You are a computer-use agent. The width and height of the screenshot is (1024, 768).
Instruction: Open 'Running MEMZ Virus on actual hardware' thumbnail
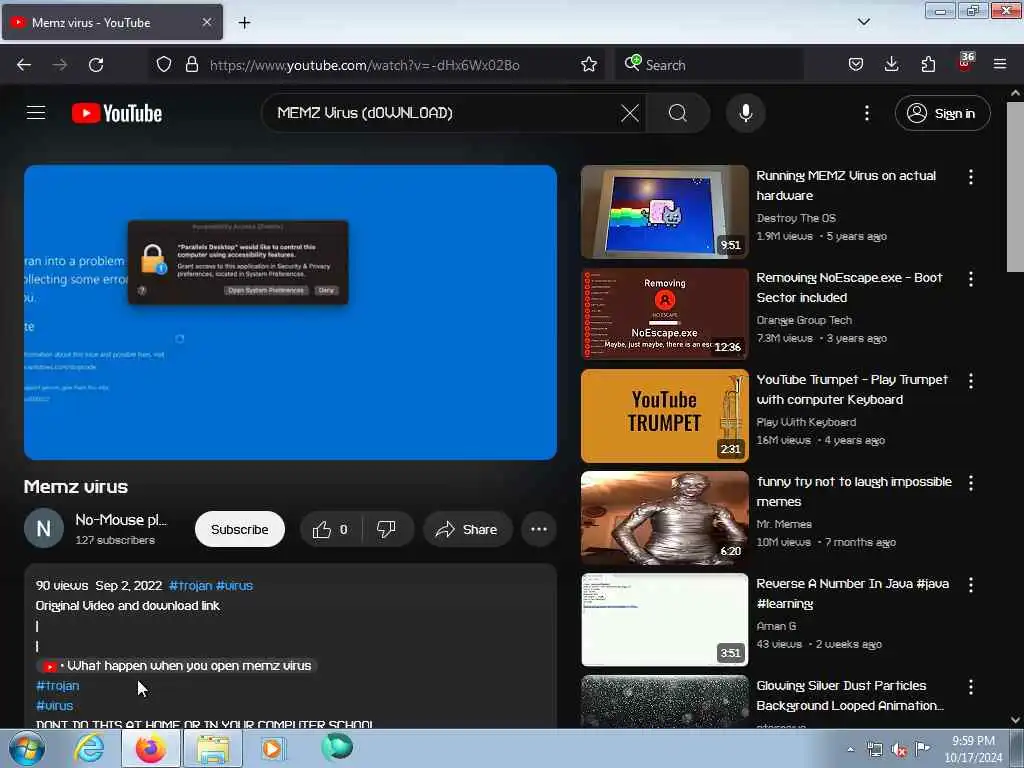point(664,212)
